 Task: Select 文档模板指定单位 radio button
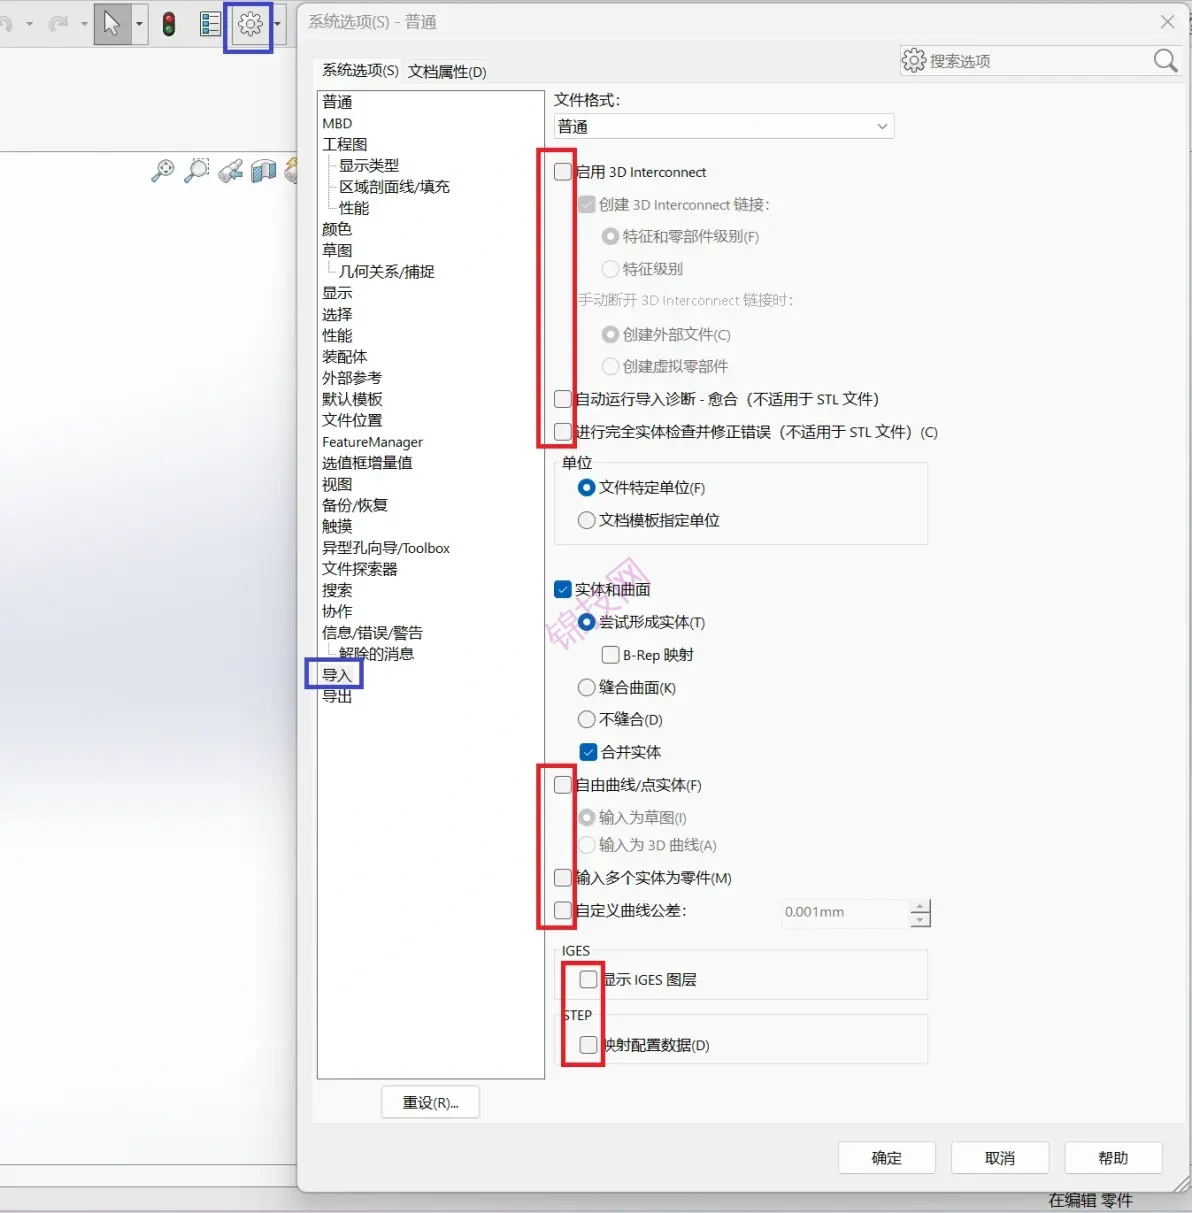pos(587,520)
